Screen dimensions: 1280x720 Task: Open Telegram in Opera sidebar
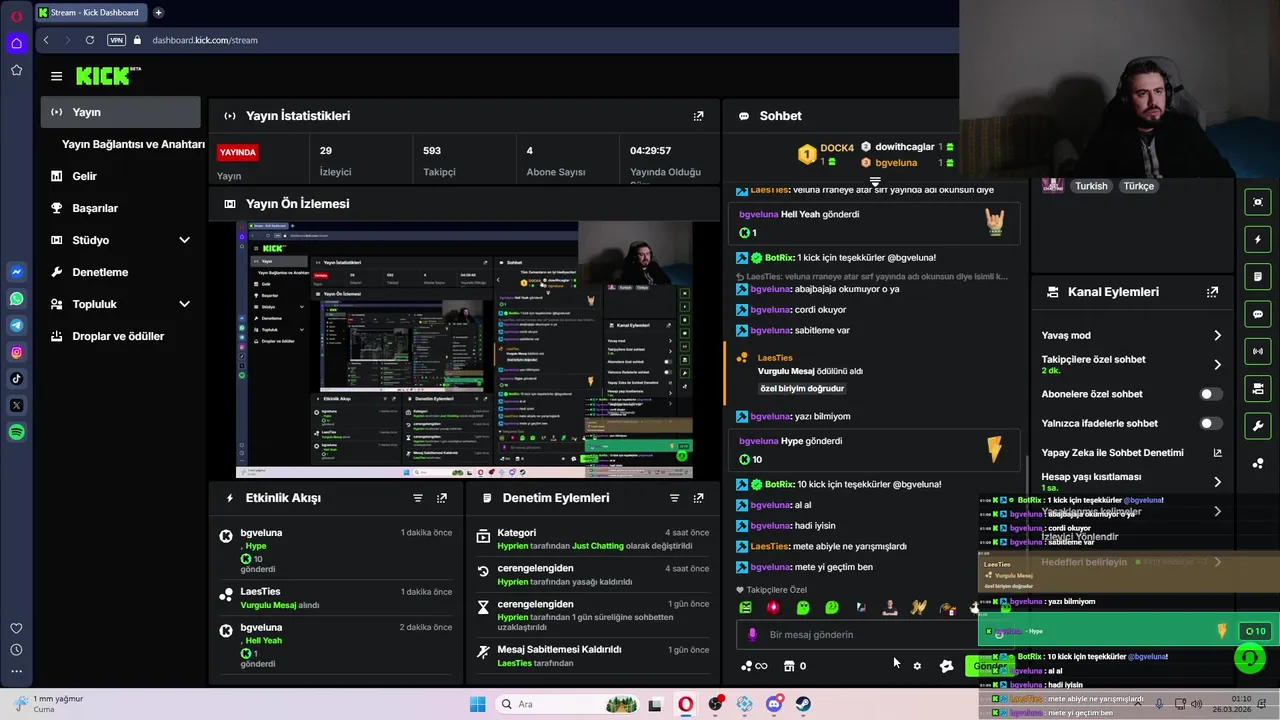coord(16,325)
